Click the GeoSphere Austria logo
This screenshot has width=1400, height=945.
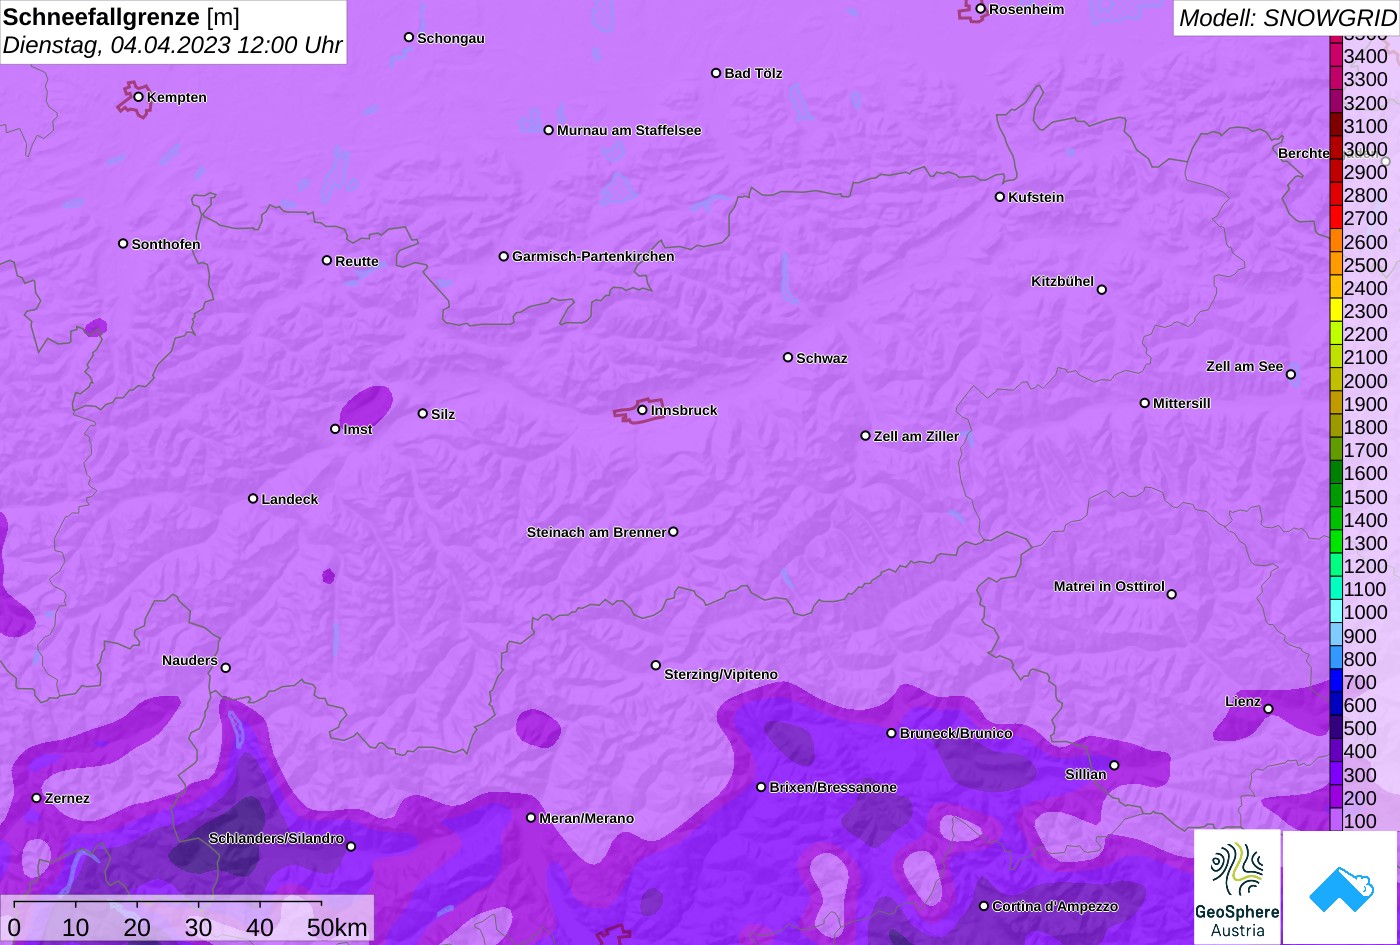(x=1237, y=886)
